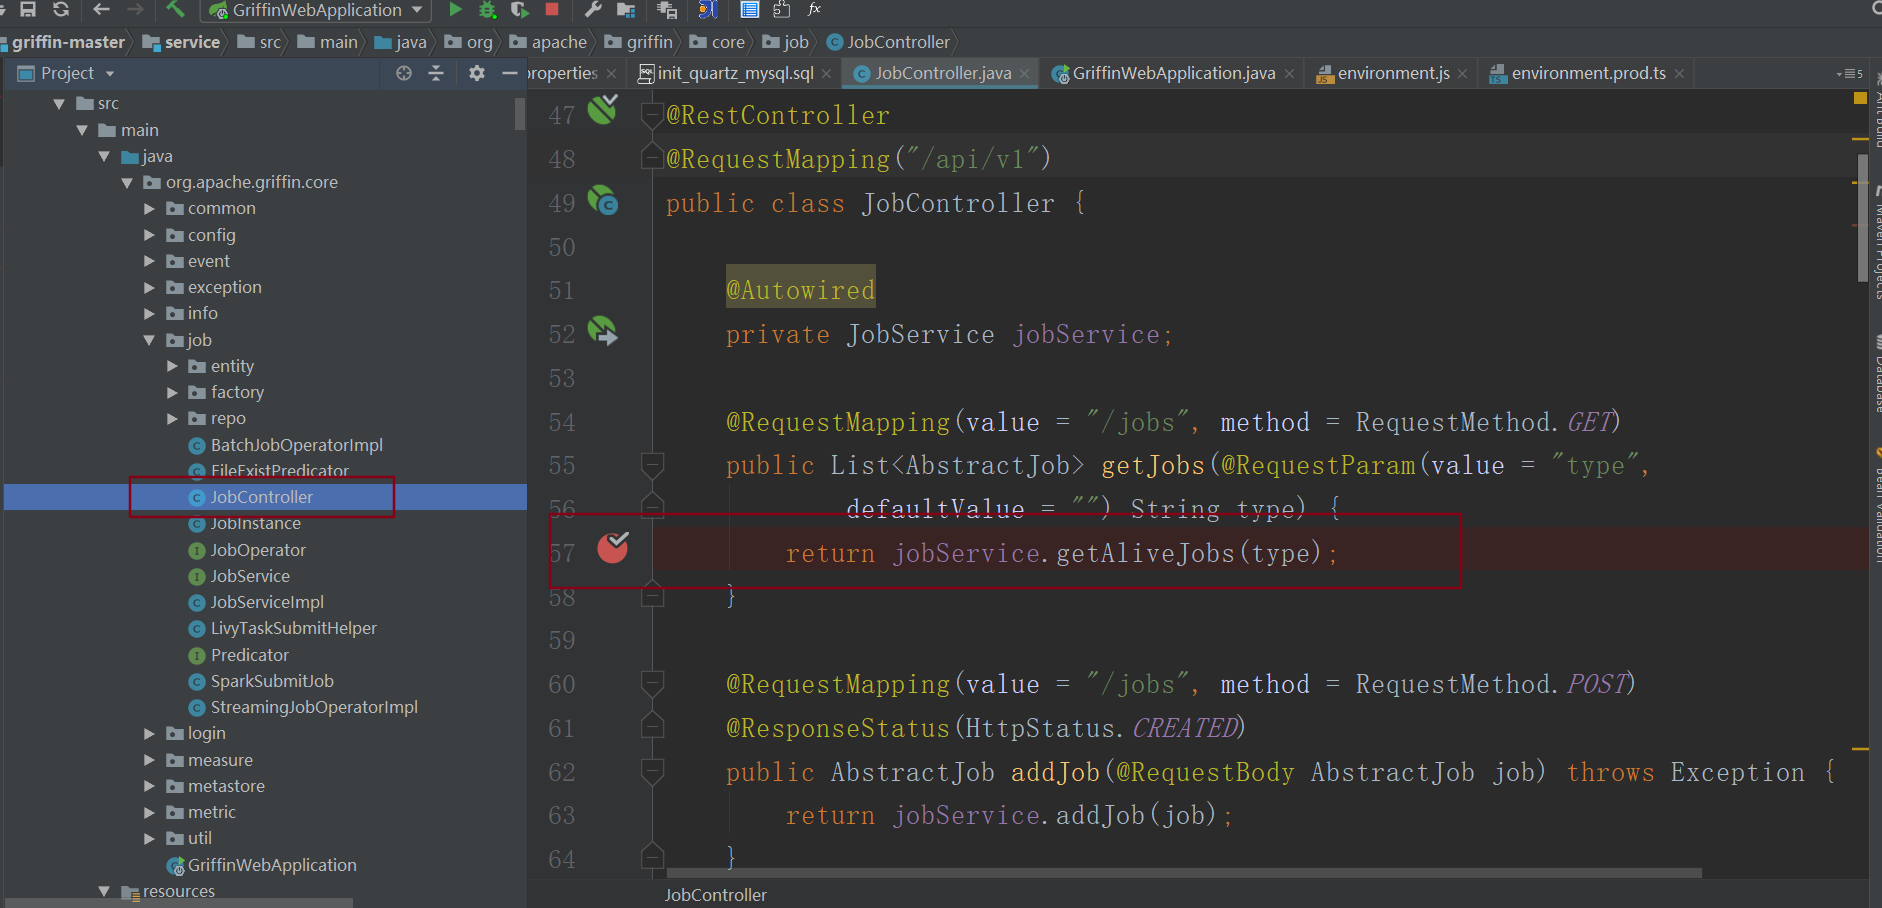The image size is (1882, 908).
Task: Close the environment.js tab
Action: (x=1463, y=74)
